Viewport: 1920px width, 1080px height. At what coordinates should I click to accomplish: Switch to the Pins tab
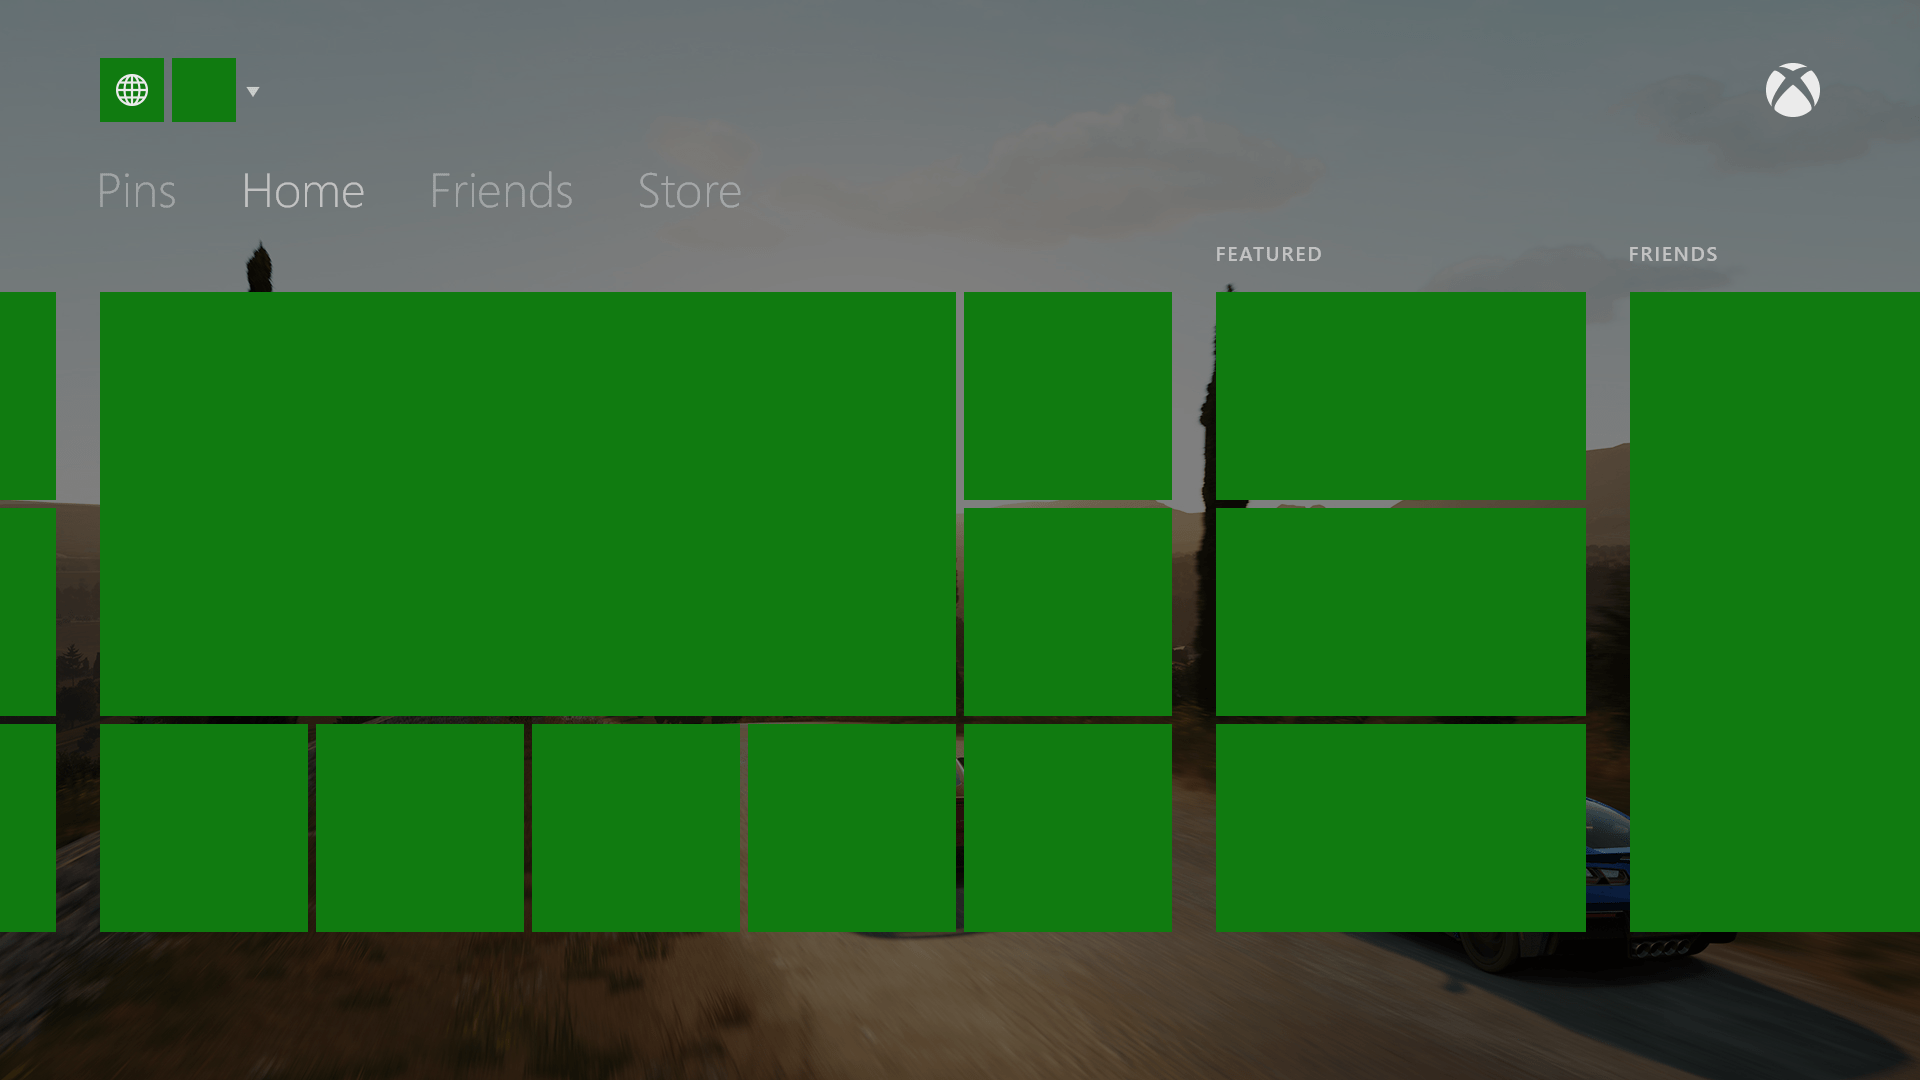coord(136,190)
